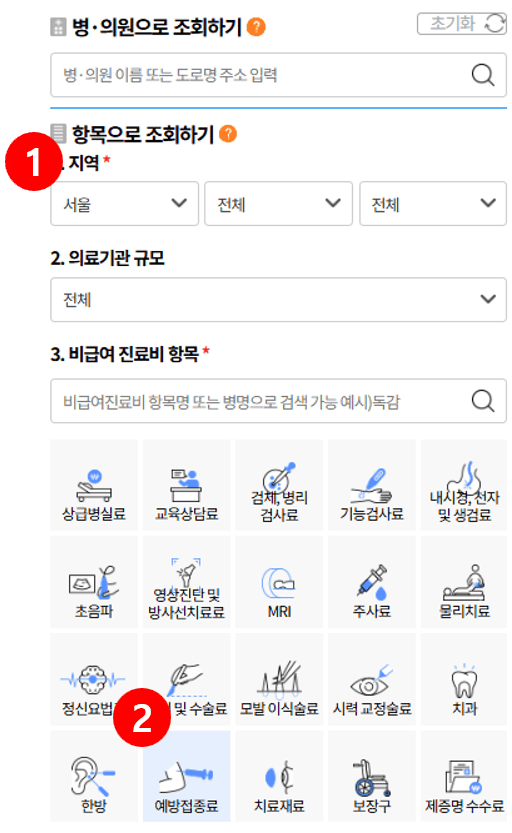Screen dimensions: 512x833
Task: Select the 처치 및 수술료 category icon
Action: point(186,679)
